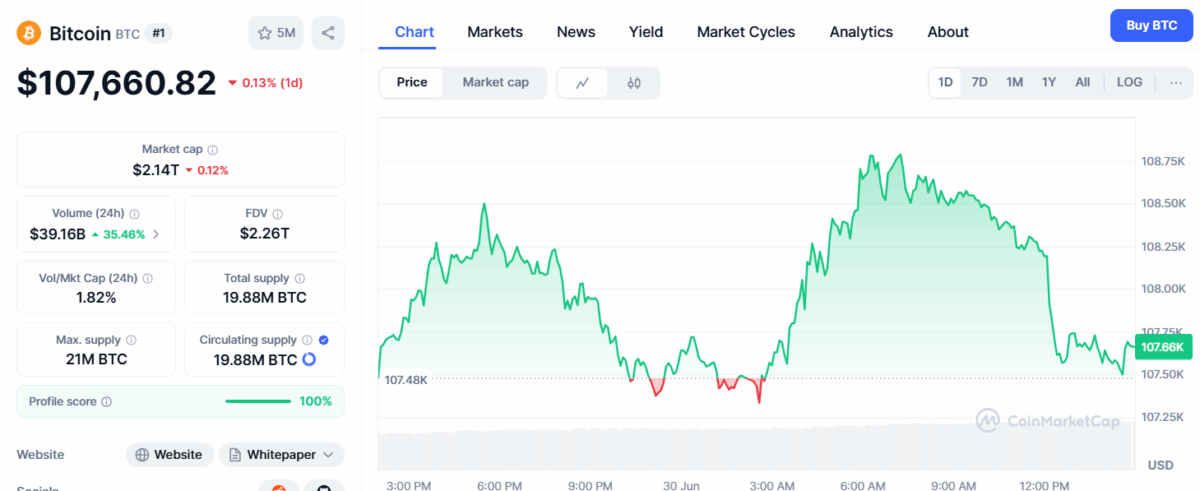Viewport: 1200px width, 491px height.
Task: Expand Volume (24h) details chevron
Action: click(x=156, y=234)
